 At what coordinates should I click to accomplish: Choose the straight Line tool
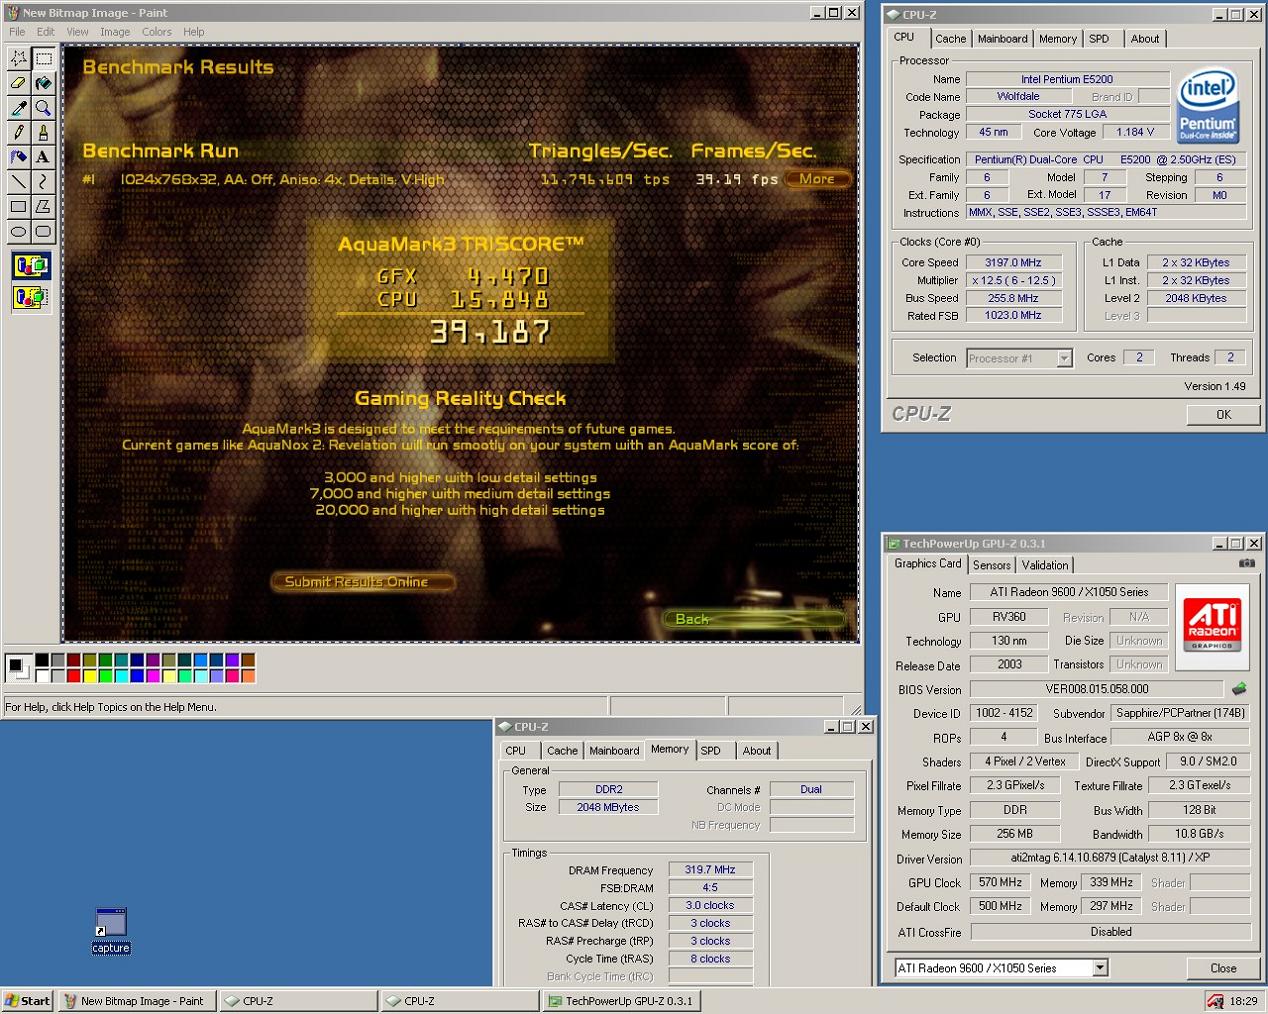click(x=18, y=181)
